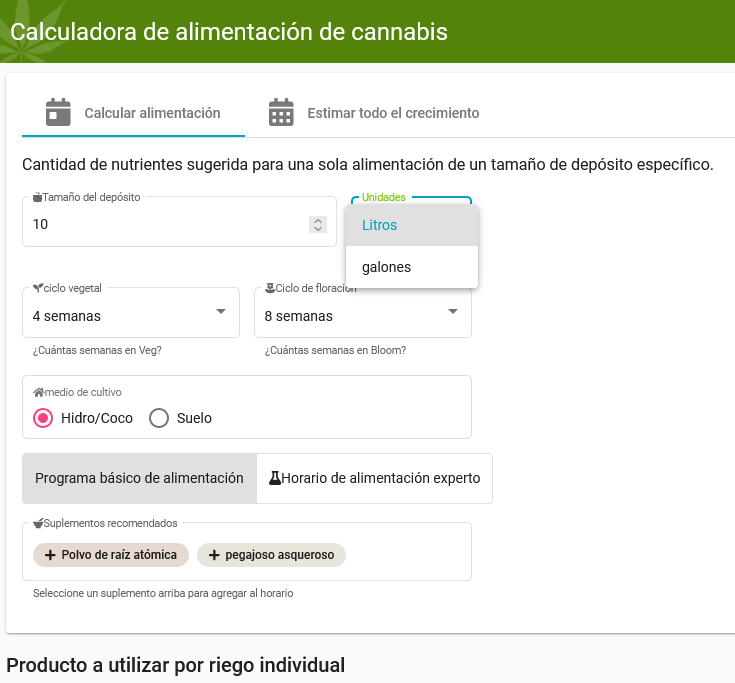735x683 pixels.
Task: Click the bucket icon beside Tamaño del depósito
Action: click(38, 197)
